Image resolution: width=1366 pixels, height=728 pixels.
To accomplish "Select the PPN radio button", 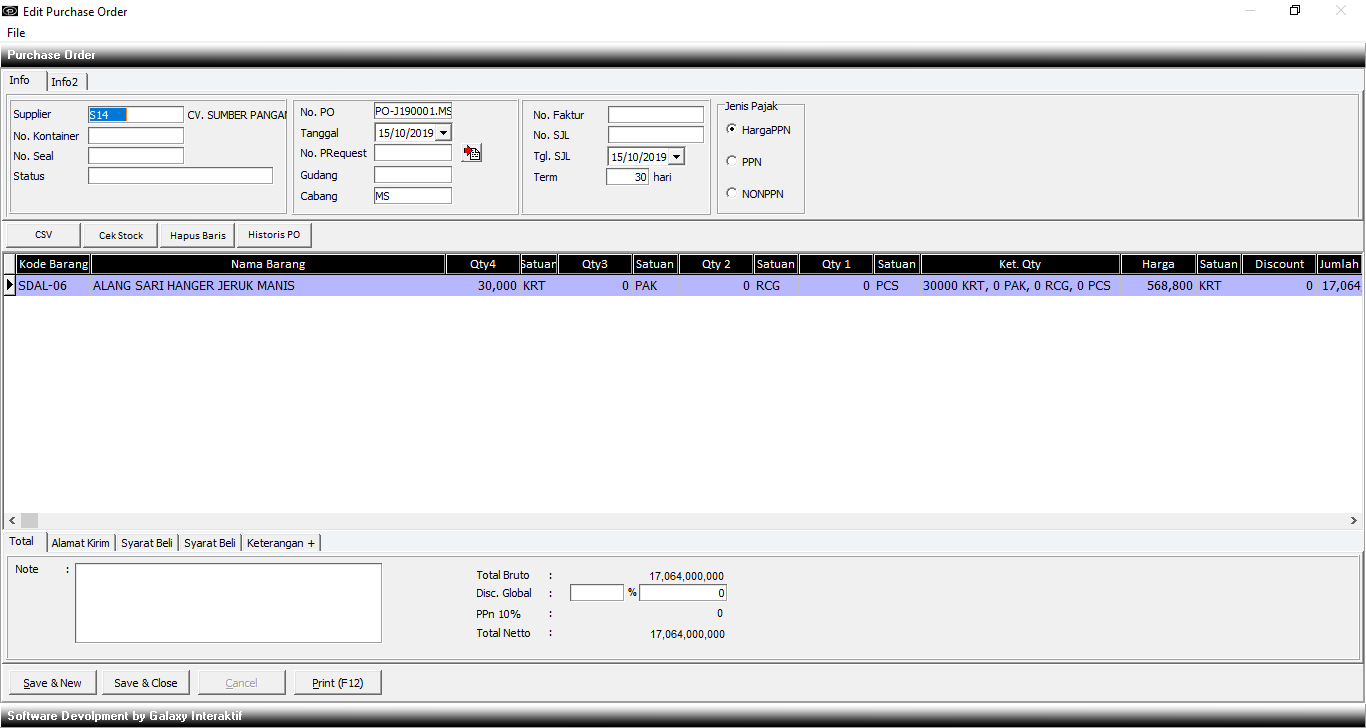I will coord(732,161).
